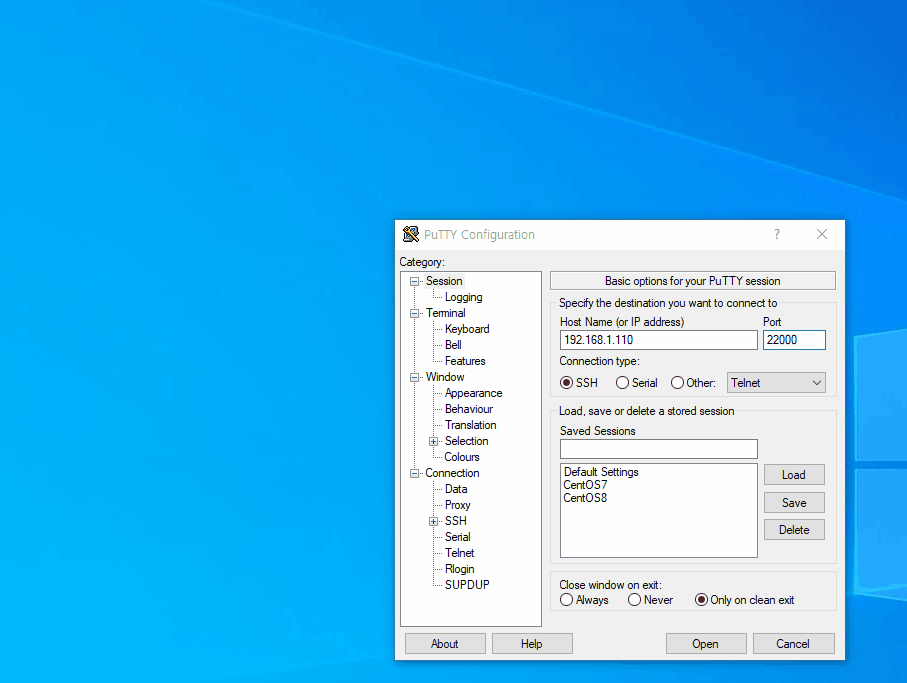Click the Cancel button

[793, 644]
